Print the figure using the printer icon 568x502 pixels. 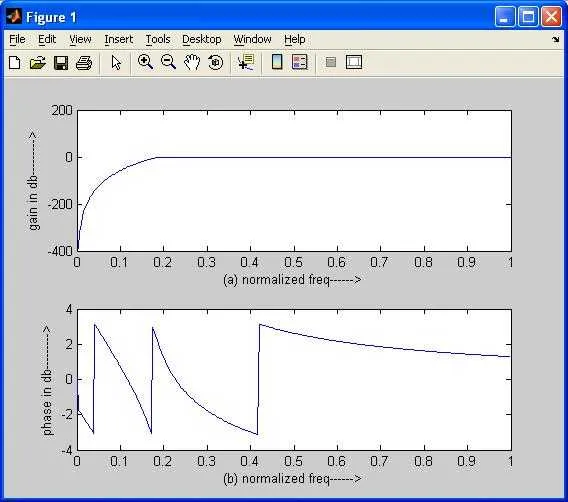tap(84, 63)
